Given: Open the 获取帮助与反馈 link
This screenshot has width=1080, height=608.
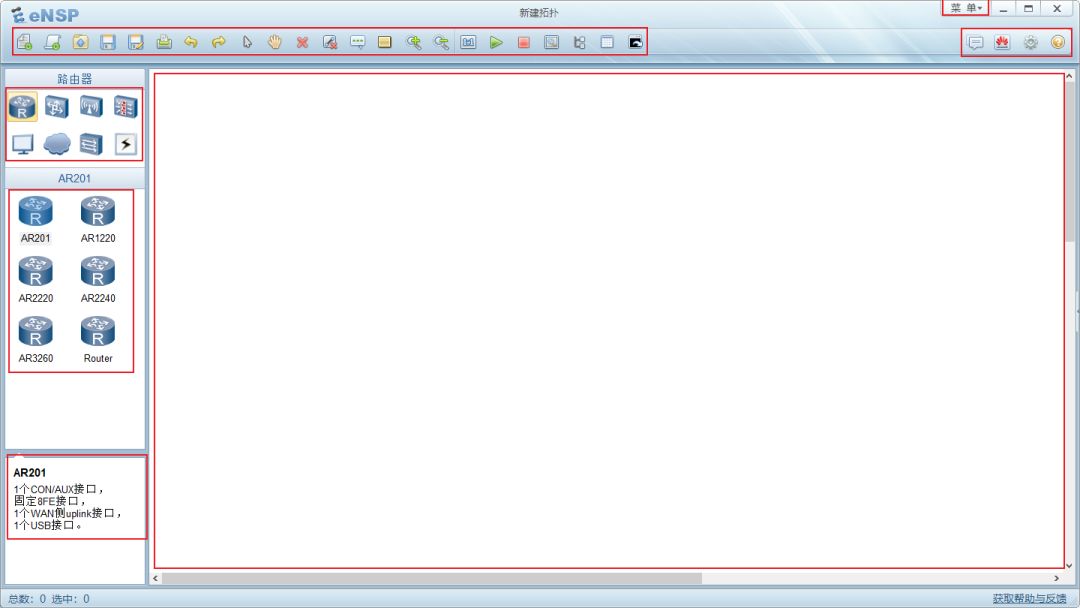Looking at the screenshot, I should point(1029,598).
